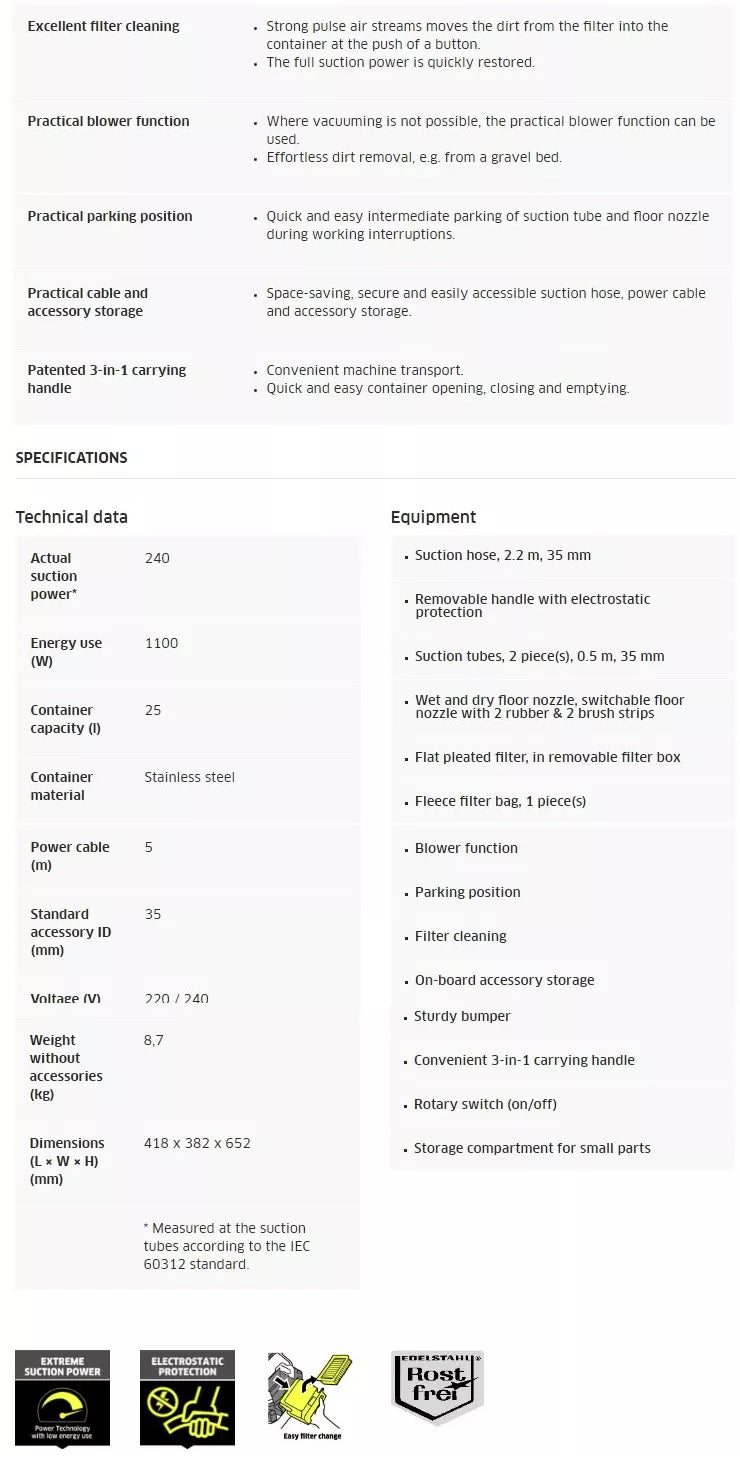Image resolution: width=740 pixels, height=1474 pixels.
Task: Click the Rotary switch (on/off) equipment item
Action: [485, 1104]
